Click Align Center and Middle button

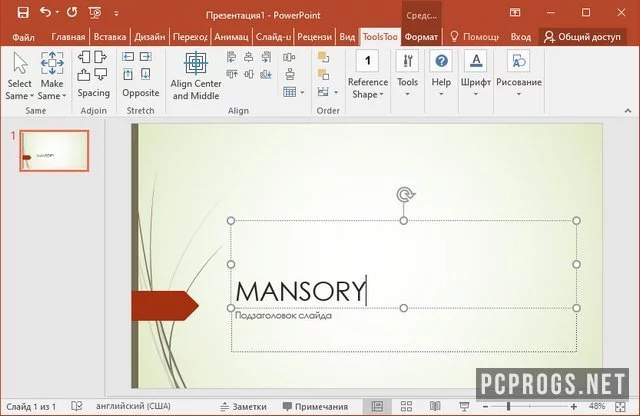tap(196, 76)
